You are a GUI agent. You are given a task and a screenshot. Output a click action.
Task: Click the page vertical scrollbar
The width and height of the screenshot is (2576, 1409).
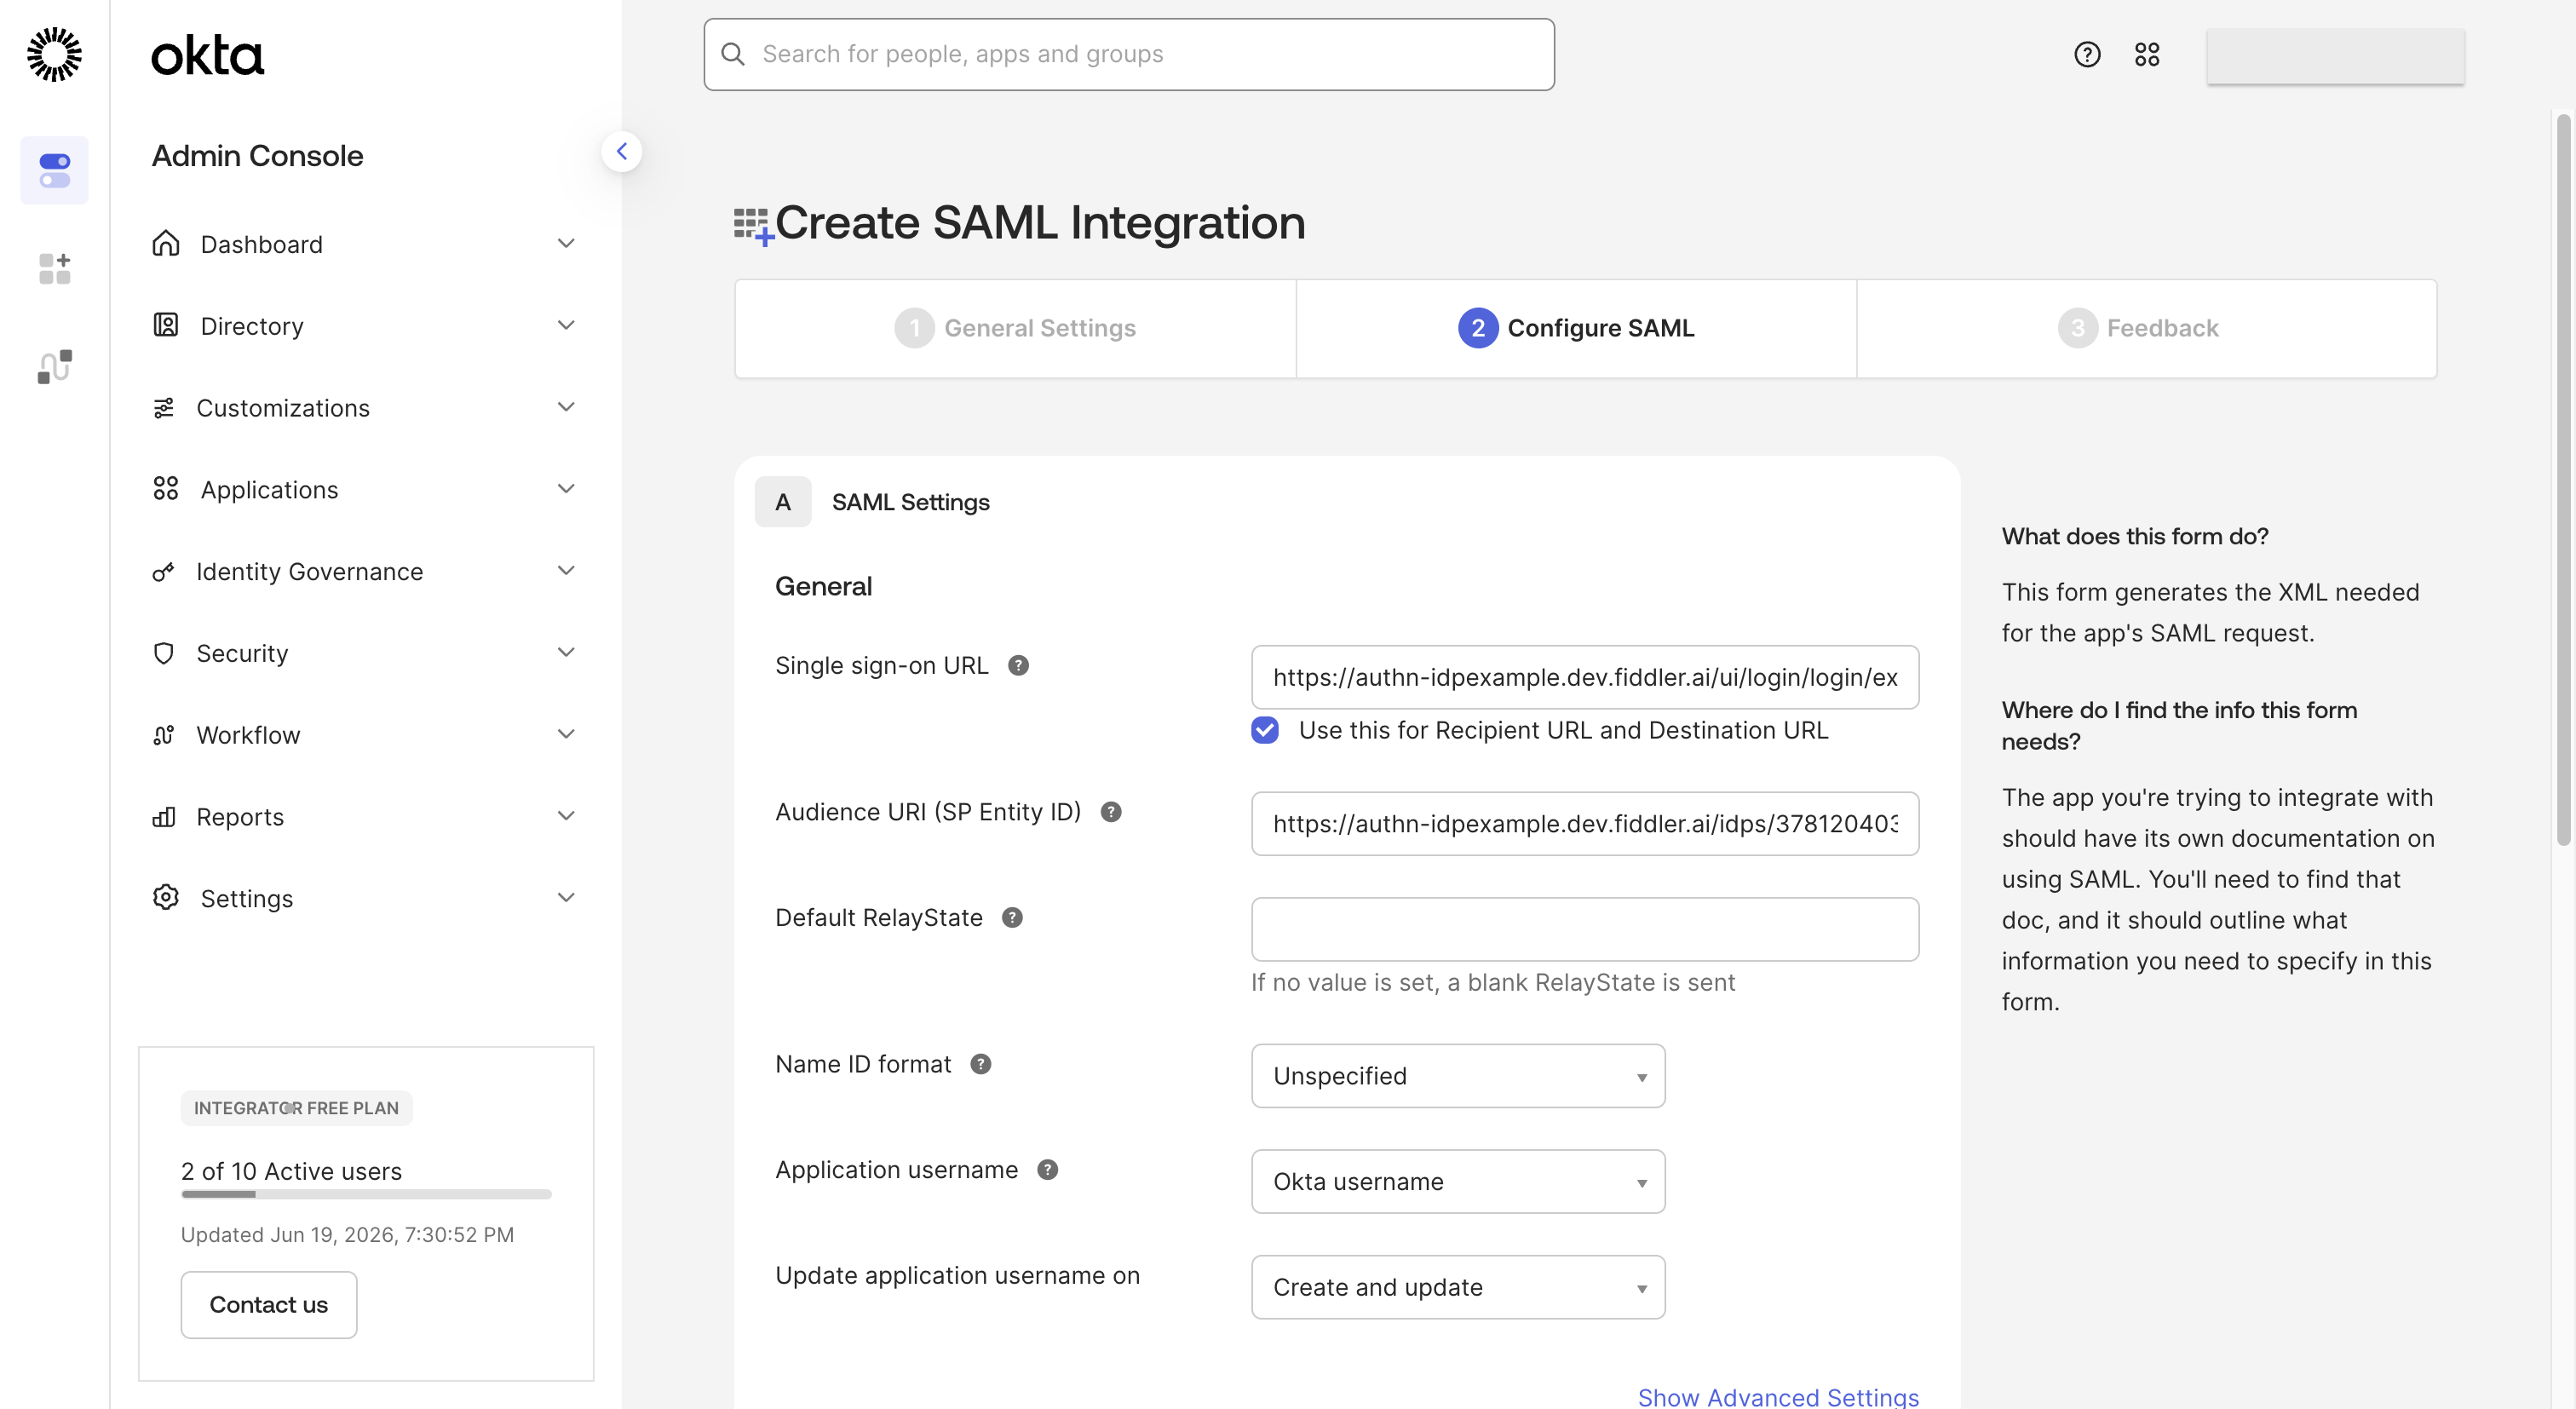click(x=2564, y=480)
